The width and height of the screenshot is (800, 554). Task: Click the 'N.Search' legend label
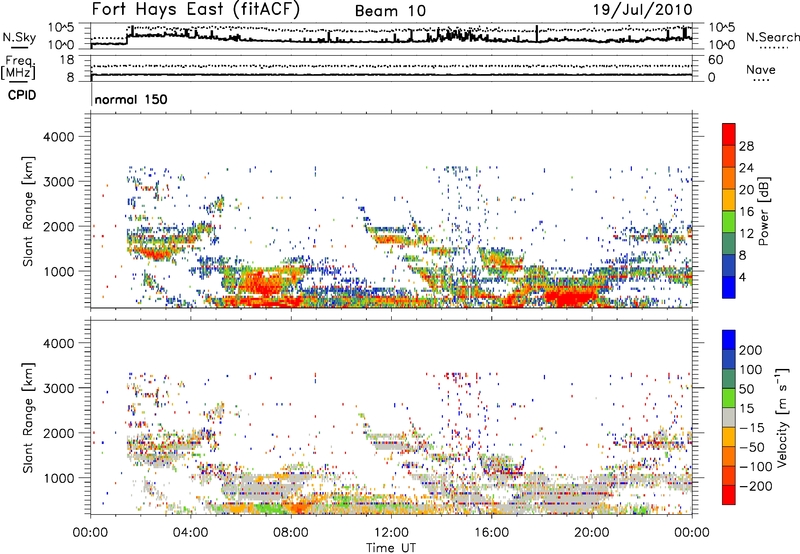click(772, 37)
